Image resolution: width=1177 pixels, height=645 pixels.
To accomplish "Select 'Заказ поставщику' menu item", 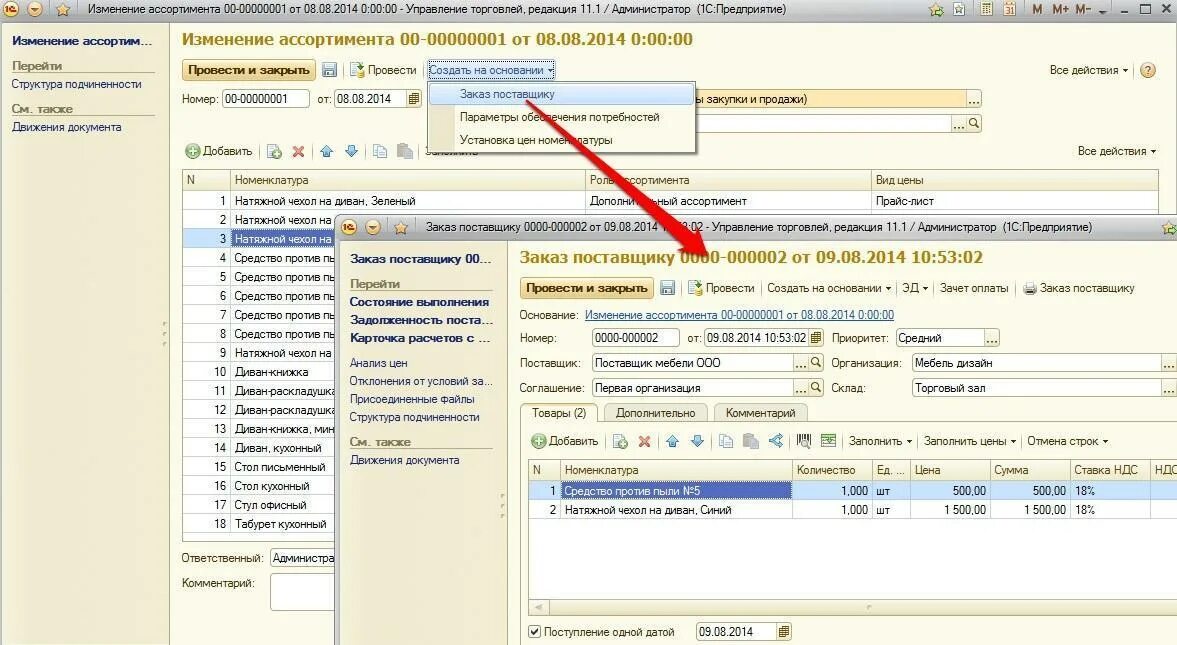I will [x=561, y=95].
